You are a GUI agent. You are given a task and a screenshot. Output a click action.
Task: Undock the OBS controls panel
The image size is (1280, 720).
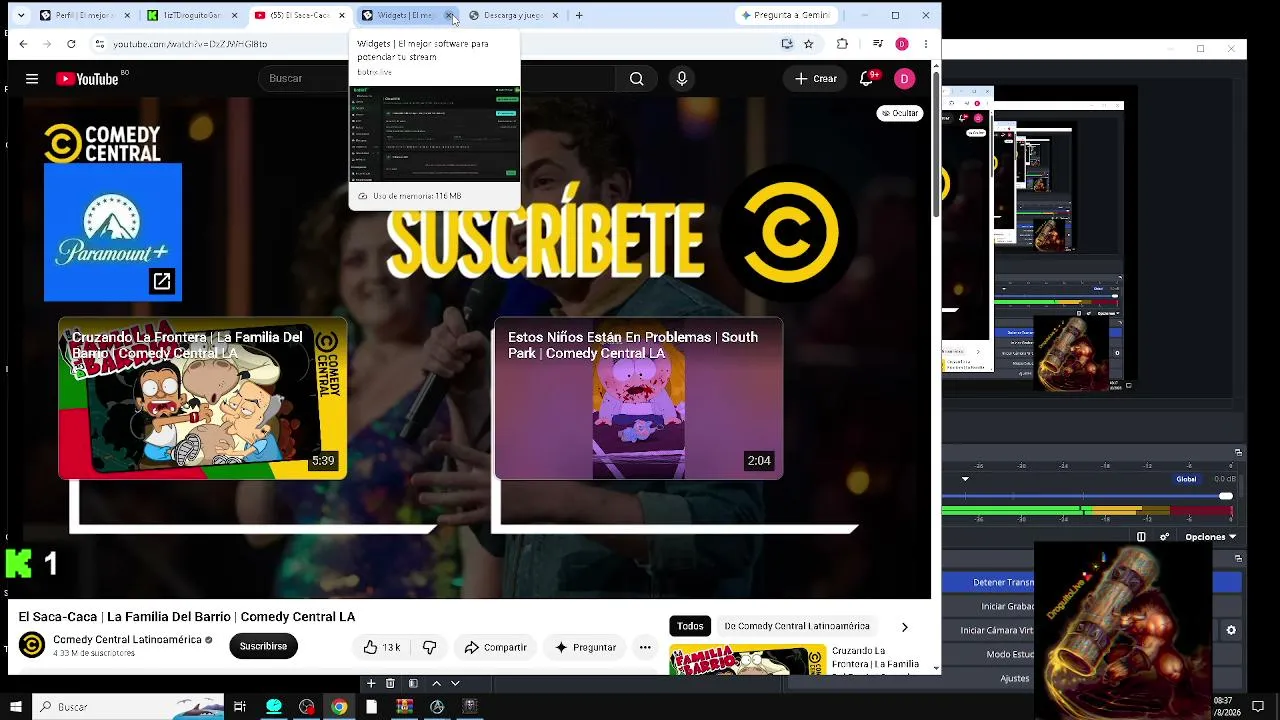1238,559
